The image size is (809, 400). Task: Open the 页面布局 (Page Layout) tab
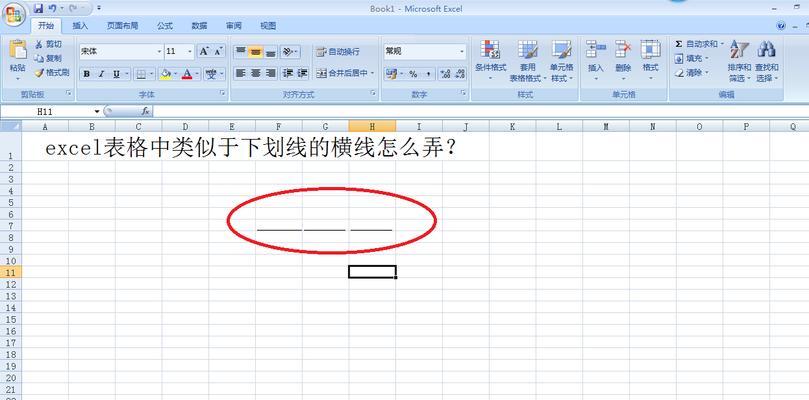click(x=122, y=26)
